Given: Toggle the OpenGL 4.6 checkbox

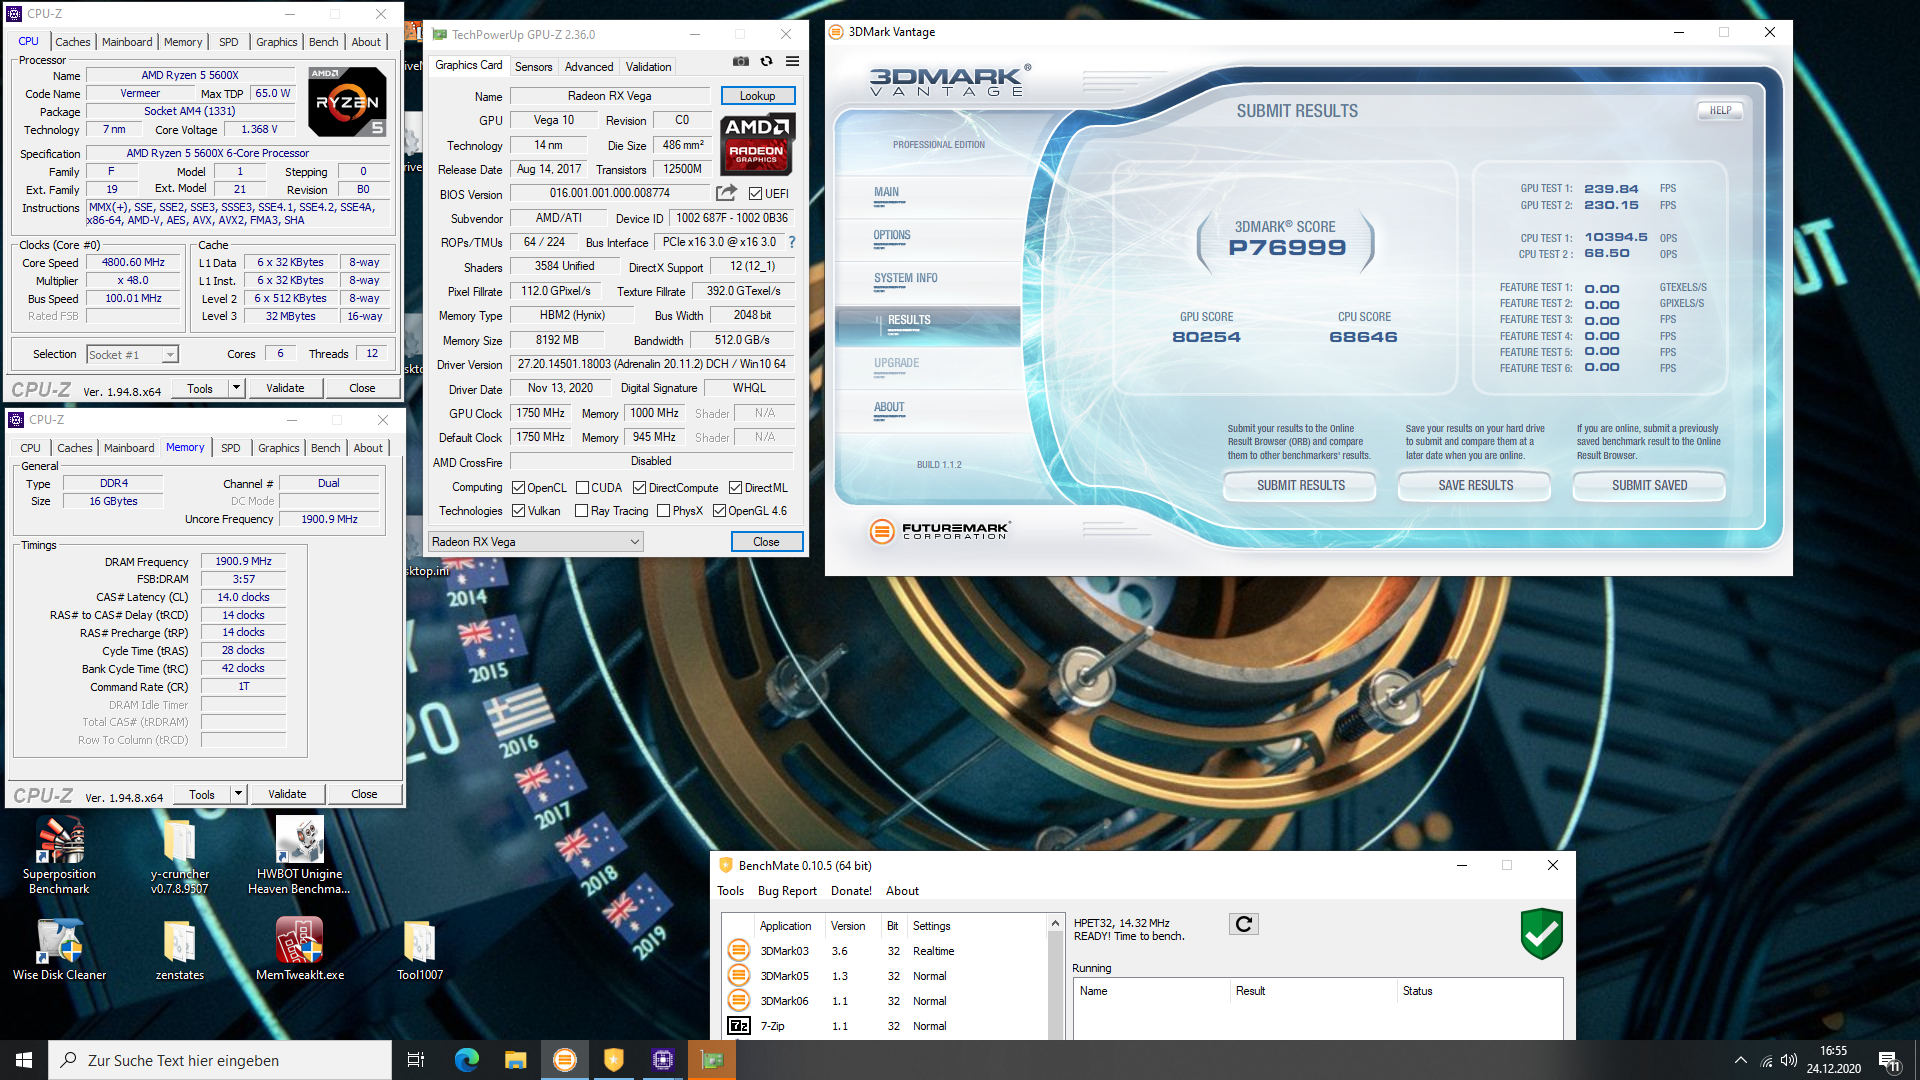Looking at the screenshot, I should pyautogui.click(x=719, y=511).
